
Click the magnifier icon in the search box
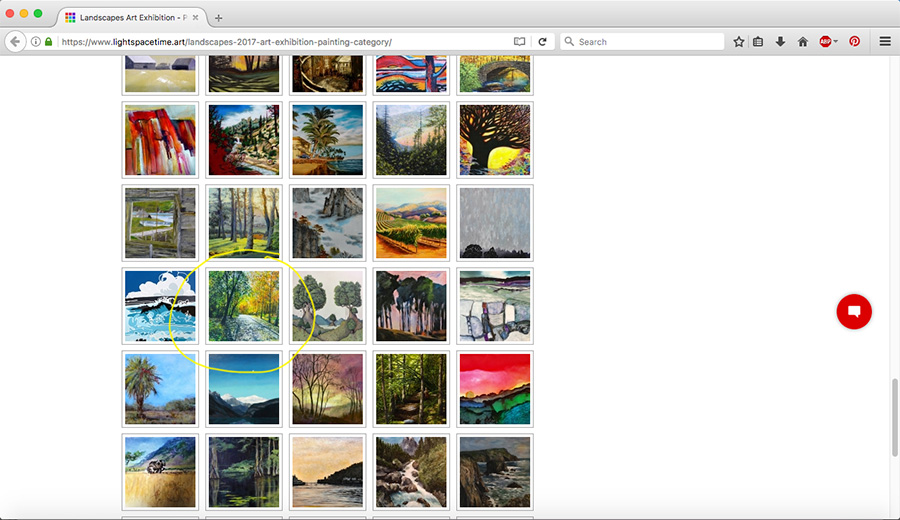click(569, 41)
